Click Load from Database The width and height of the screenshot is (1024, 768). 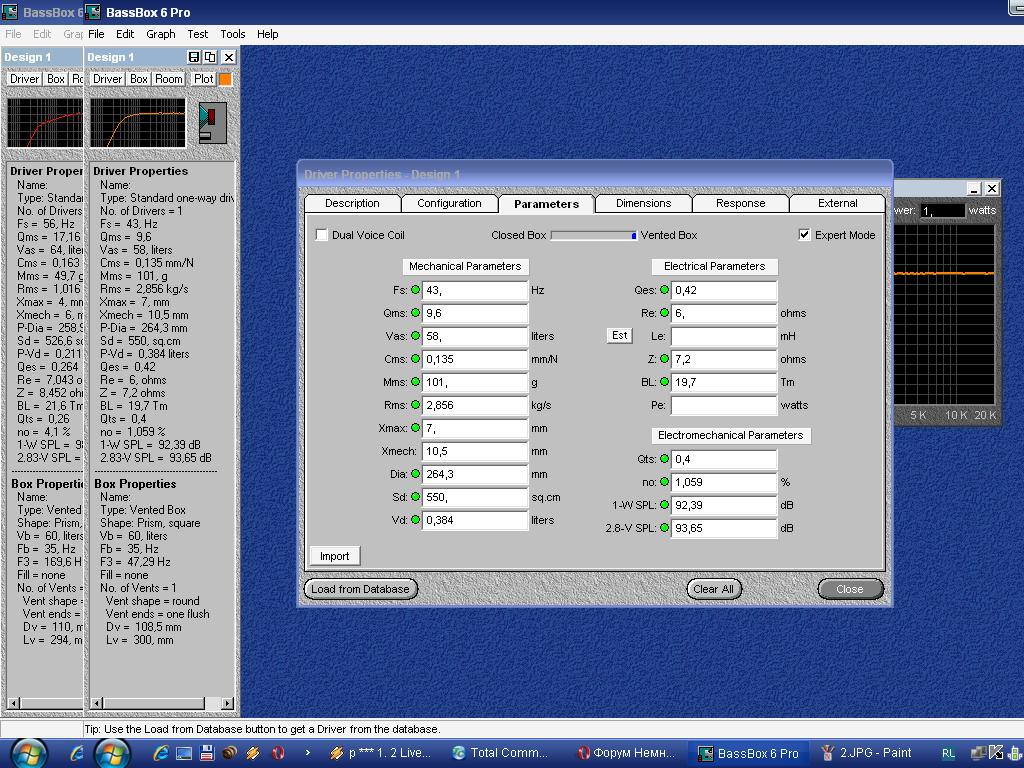pos(360,589)
